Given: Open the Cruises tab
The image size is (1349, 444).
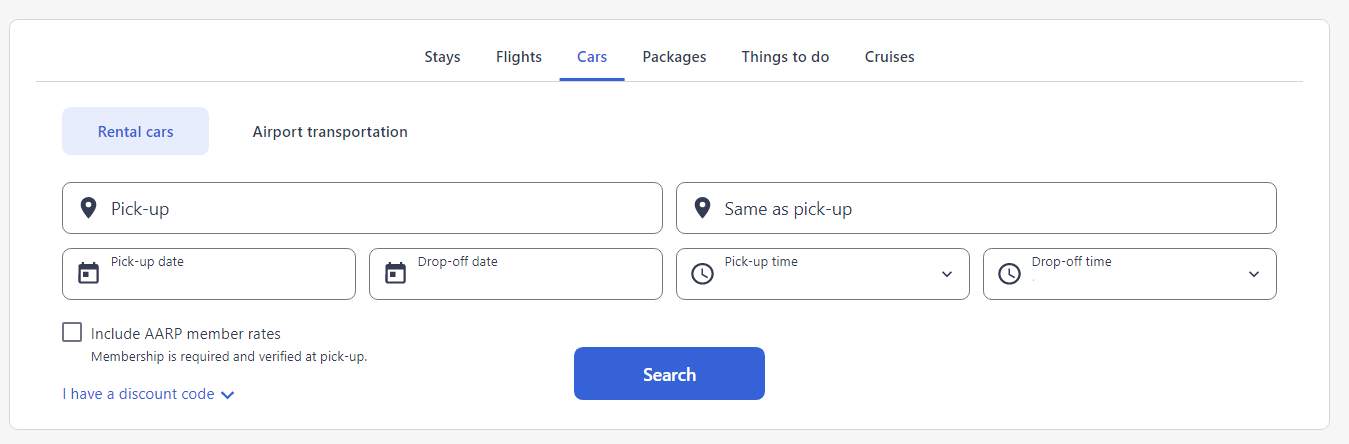Looking at the screenshot, I should (x=889, y=57).
